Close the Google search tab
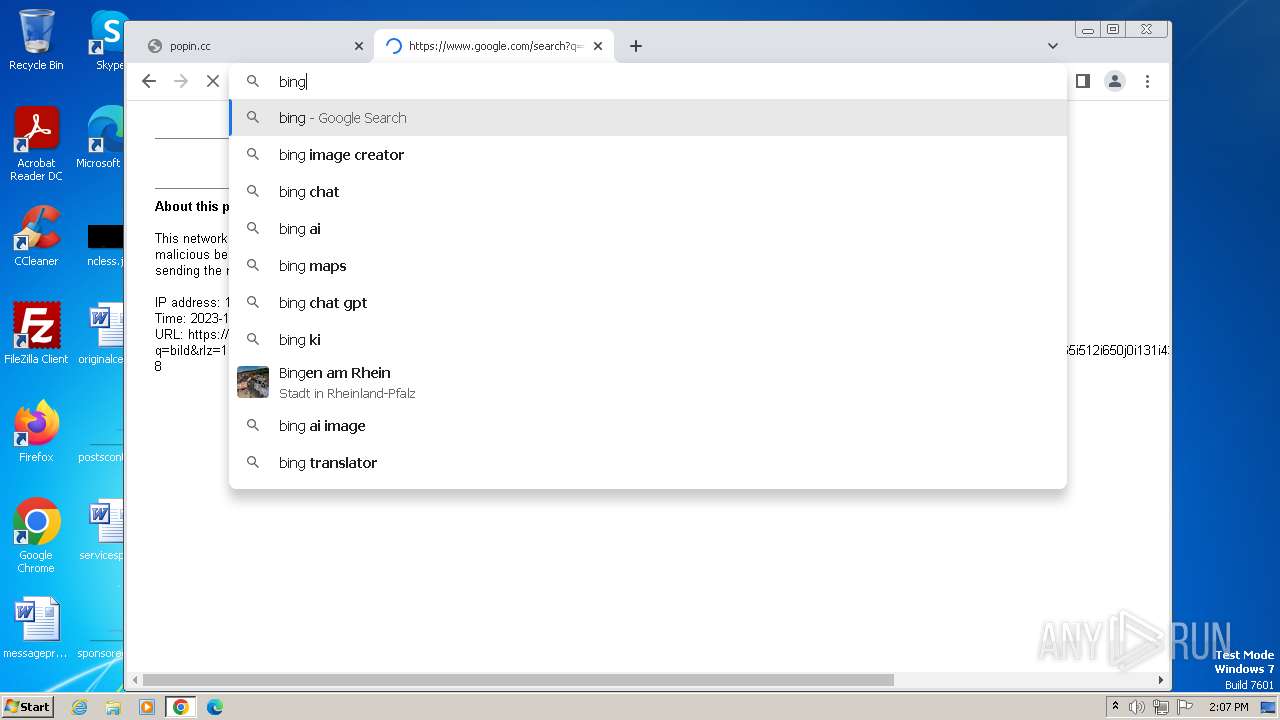Image resolution: width=1280 pixels, height=720 pixels. 598,46
